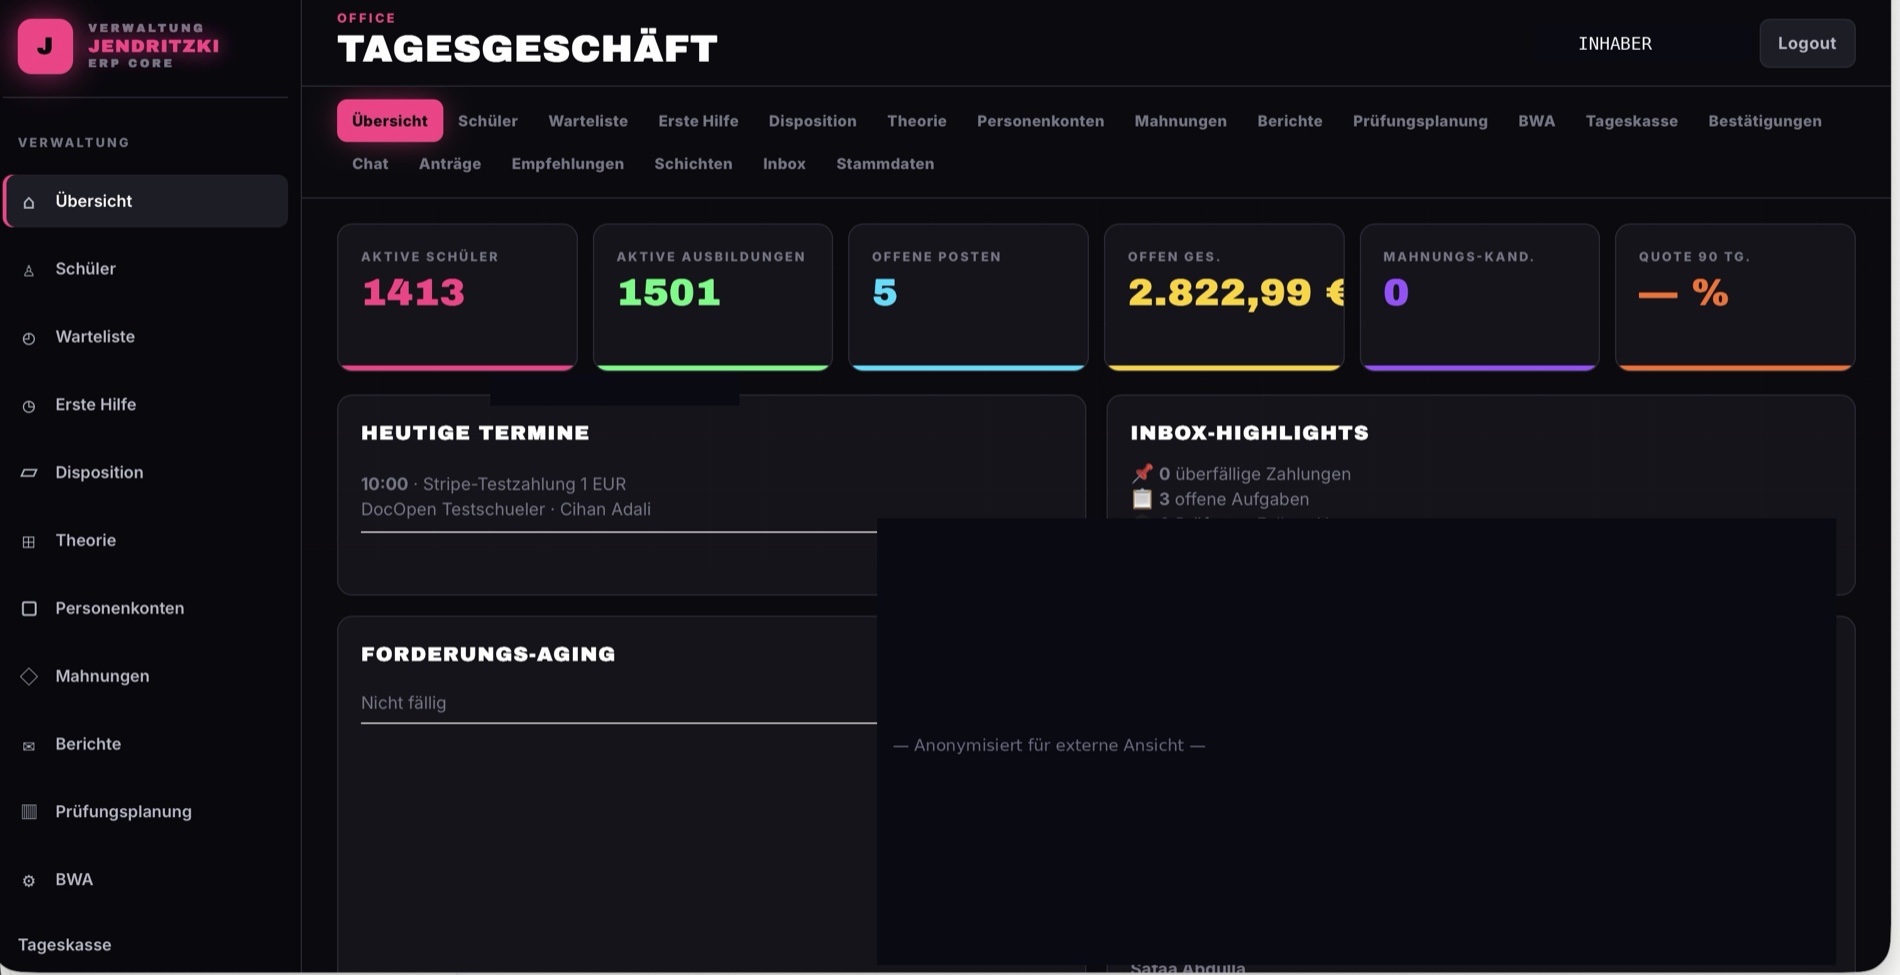Go to the Inbox tab

(784, 164)
